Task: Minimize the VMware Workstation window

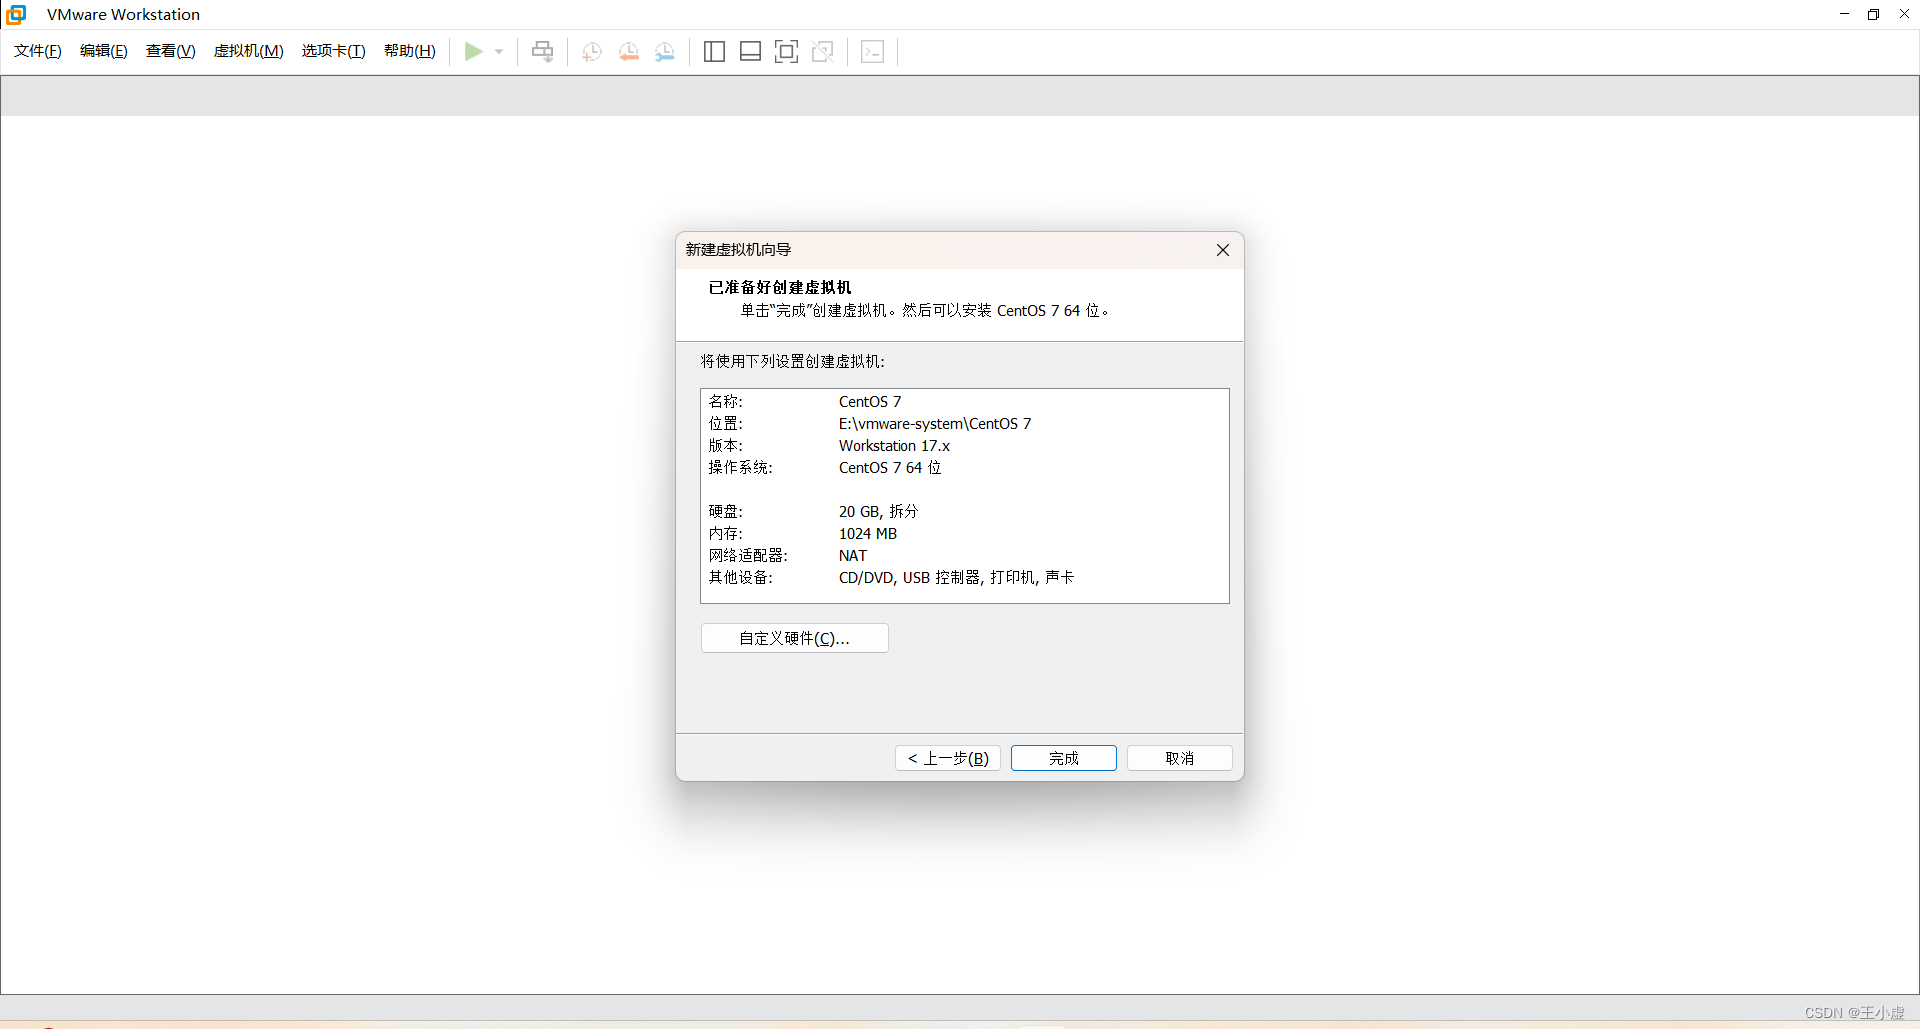Action: click(x=1844, y=14)
